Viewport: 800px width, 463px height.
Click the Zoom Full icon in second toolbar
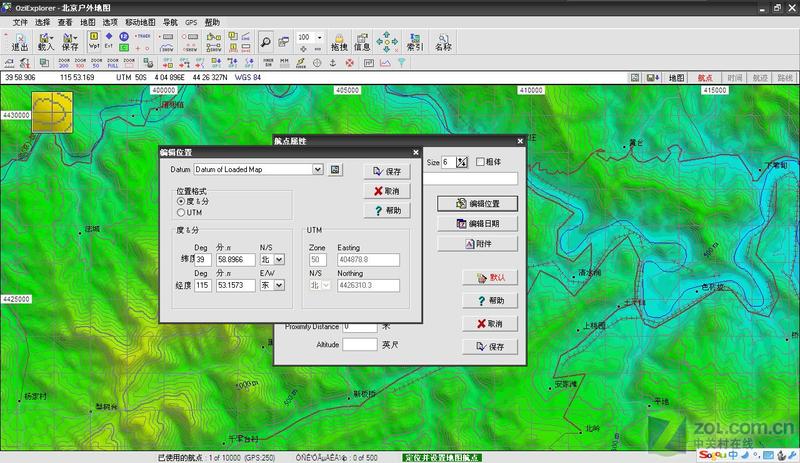coord(113,63)
